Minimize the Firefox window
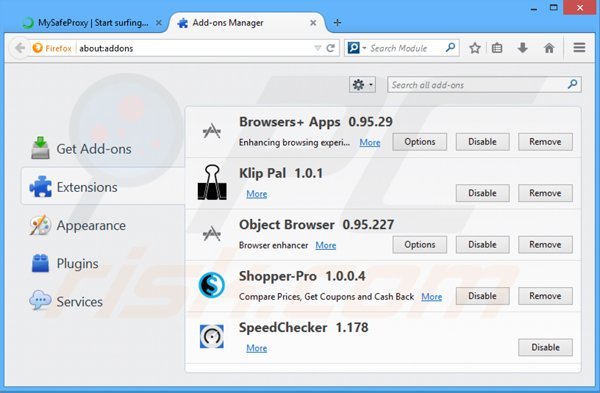 click(533, 8)
